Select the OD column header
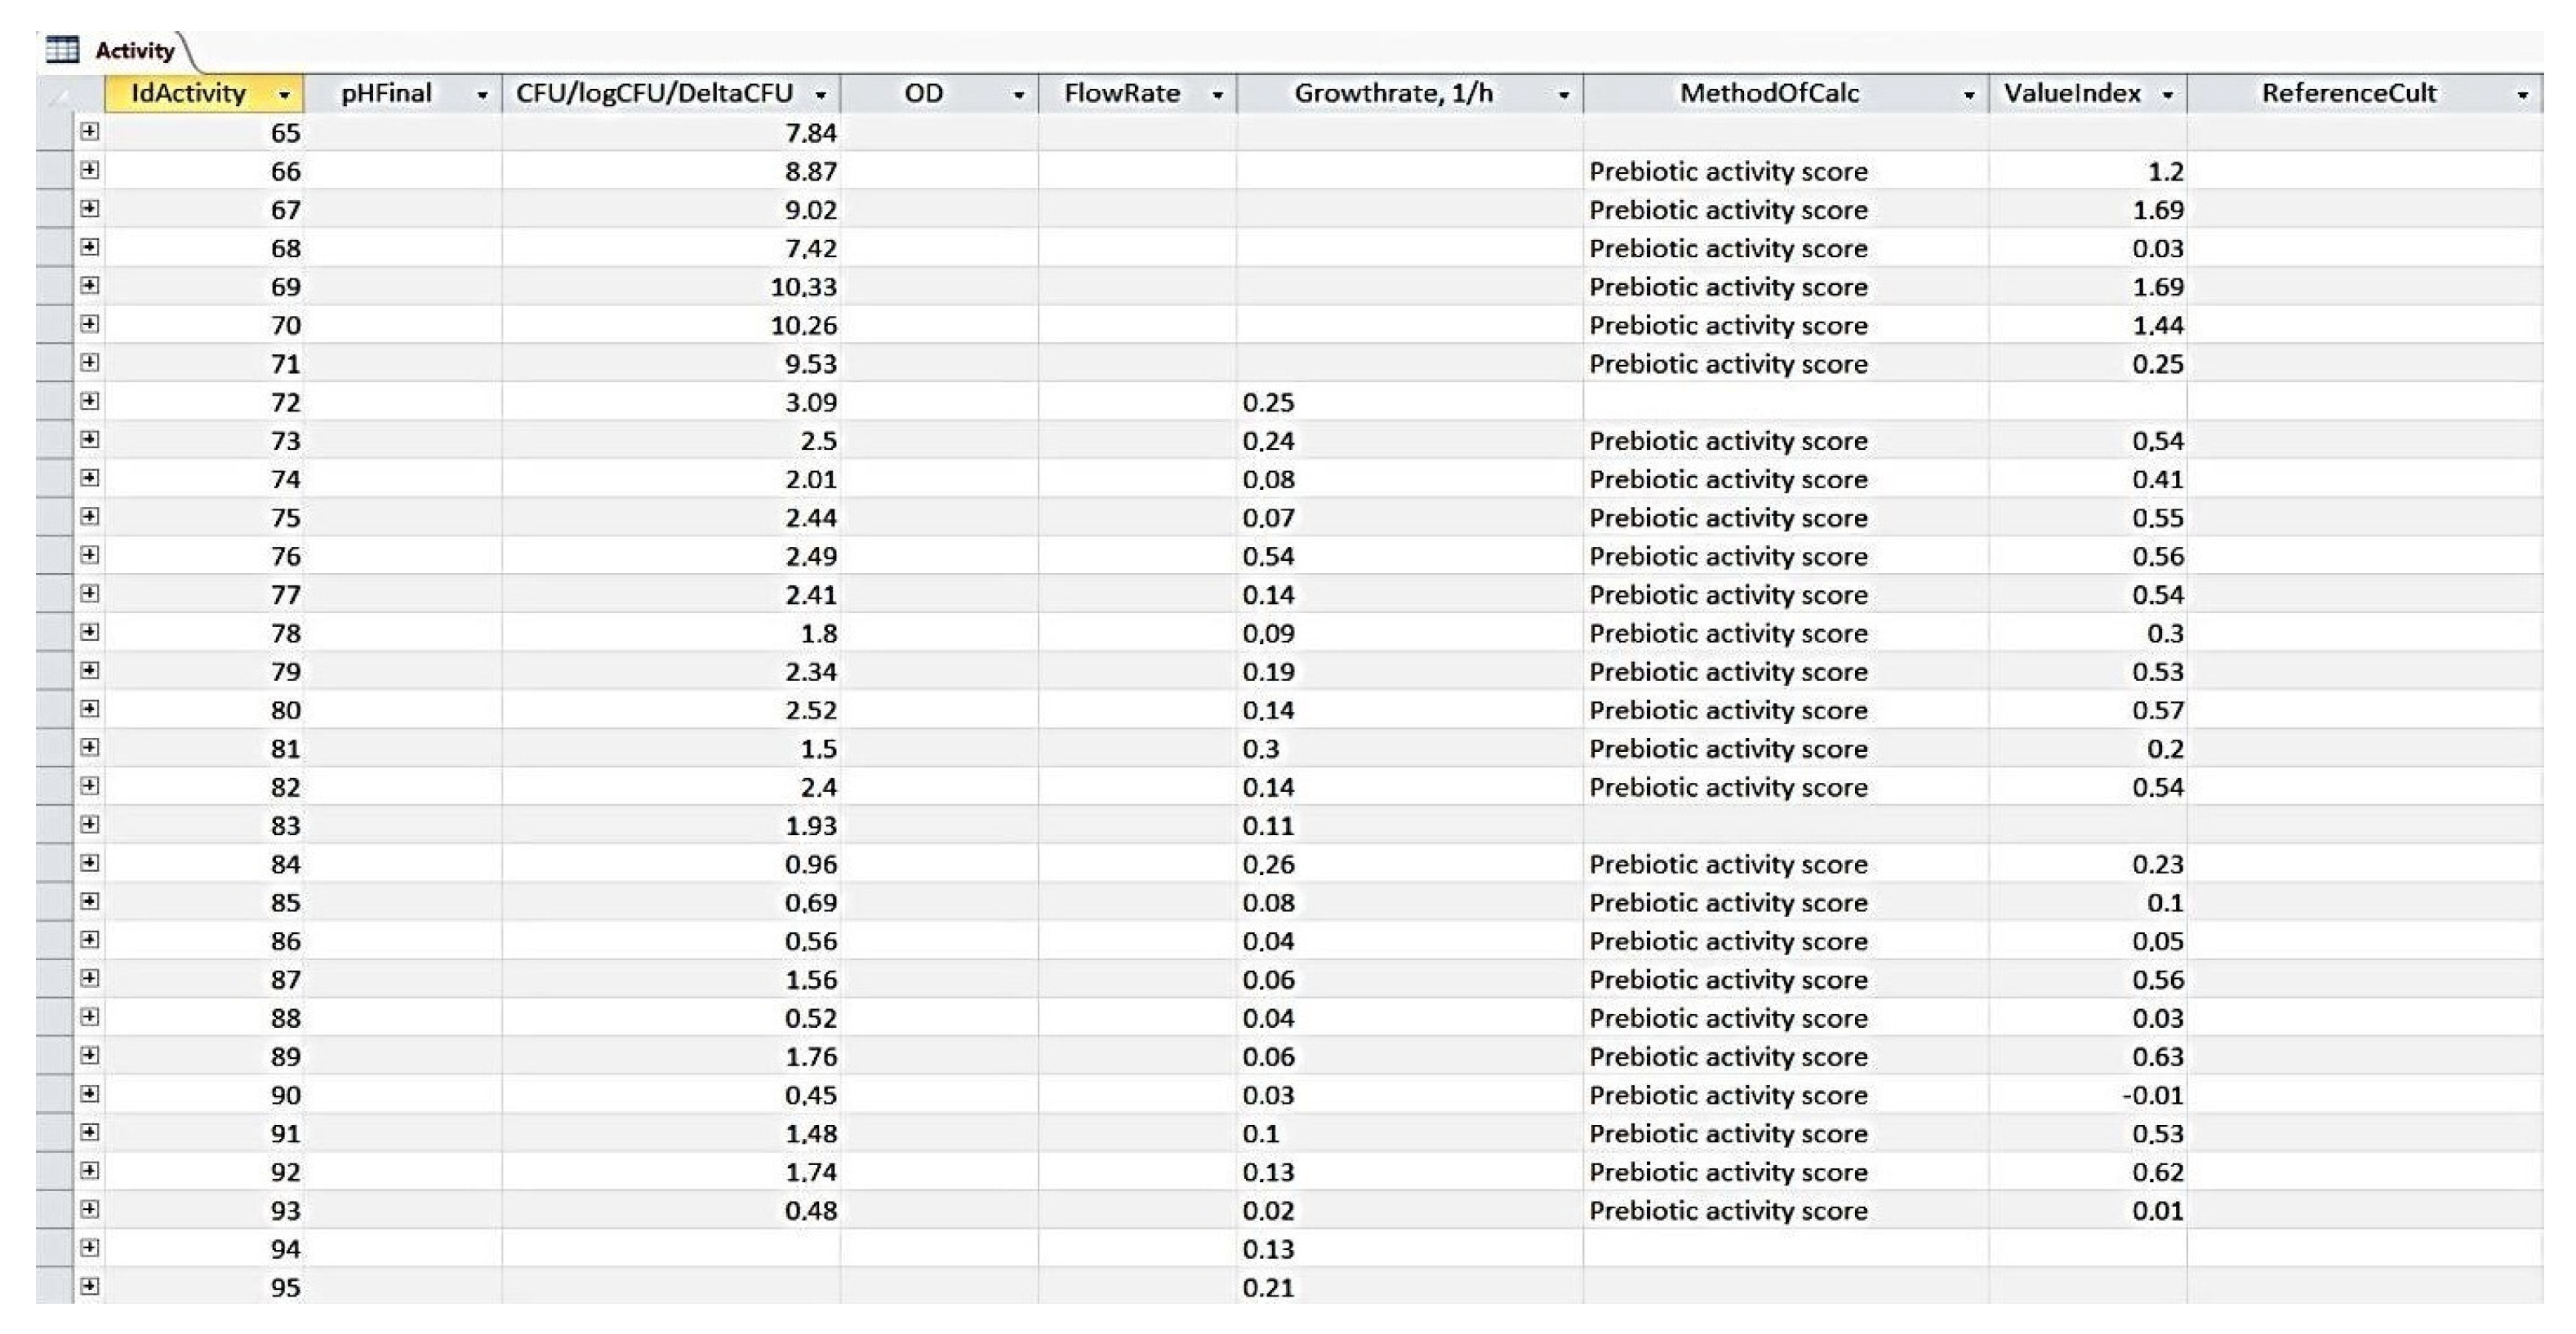Screen dimensions: 2576x1334 click(x=923, y=94)
